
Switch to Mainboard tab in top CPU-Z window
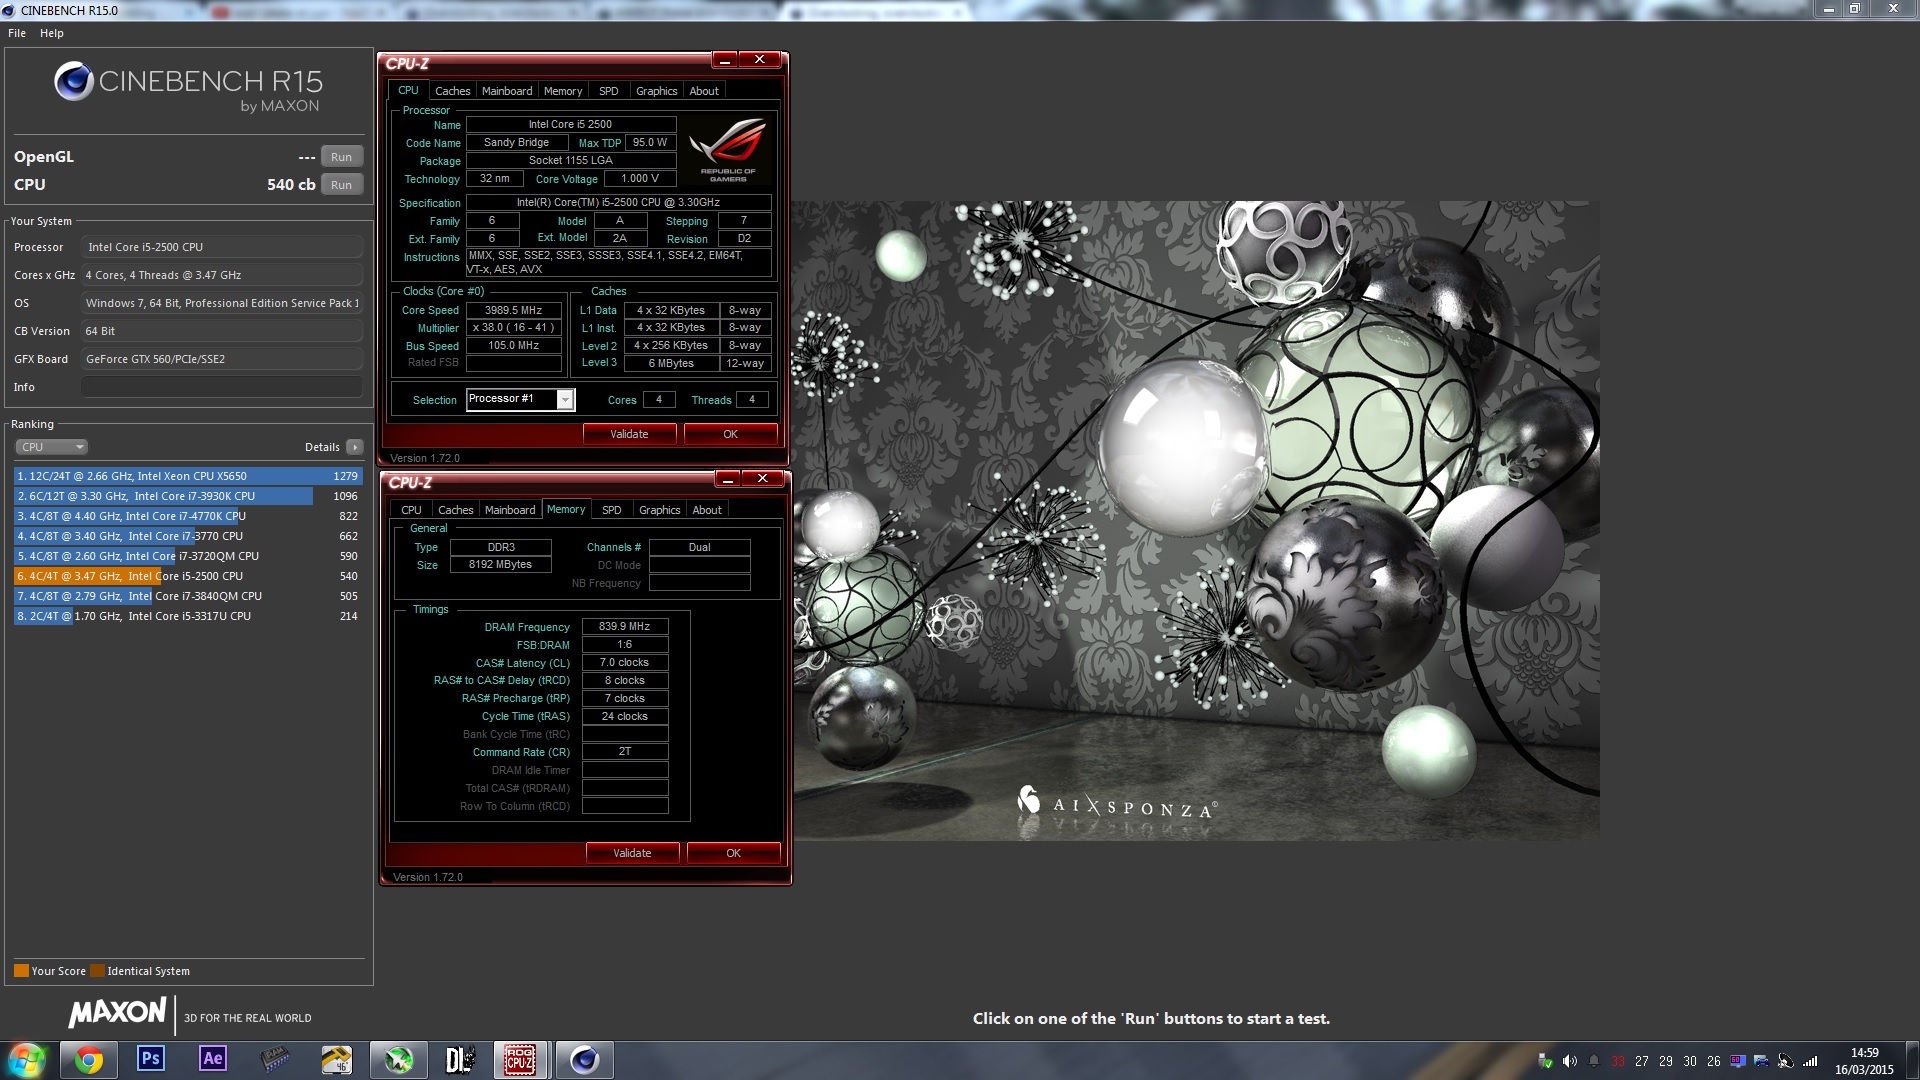click(507, 91)
